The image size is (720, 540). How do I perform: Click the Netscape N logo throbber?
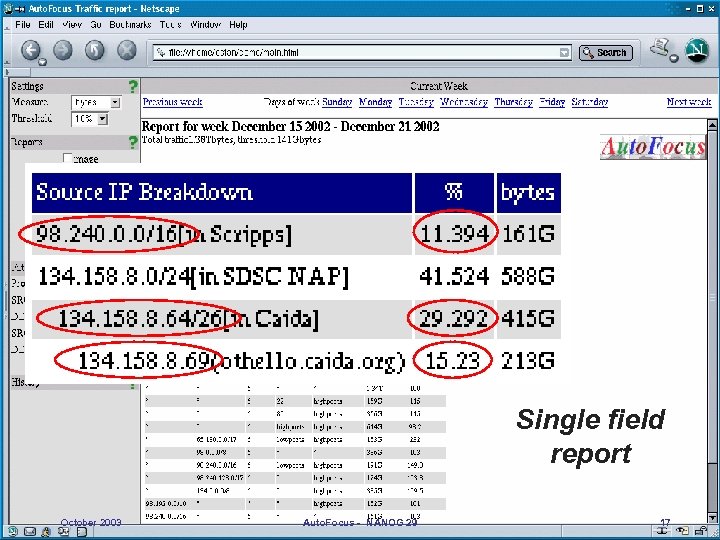[697, 51]
